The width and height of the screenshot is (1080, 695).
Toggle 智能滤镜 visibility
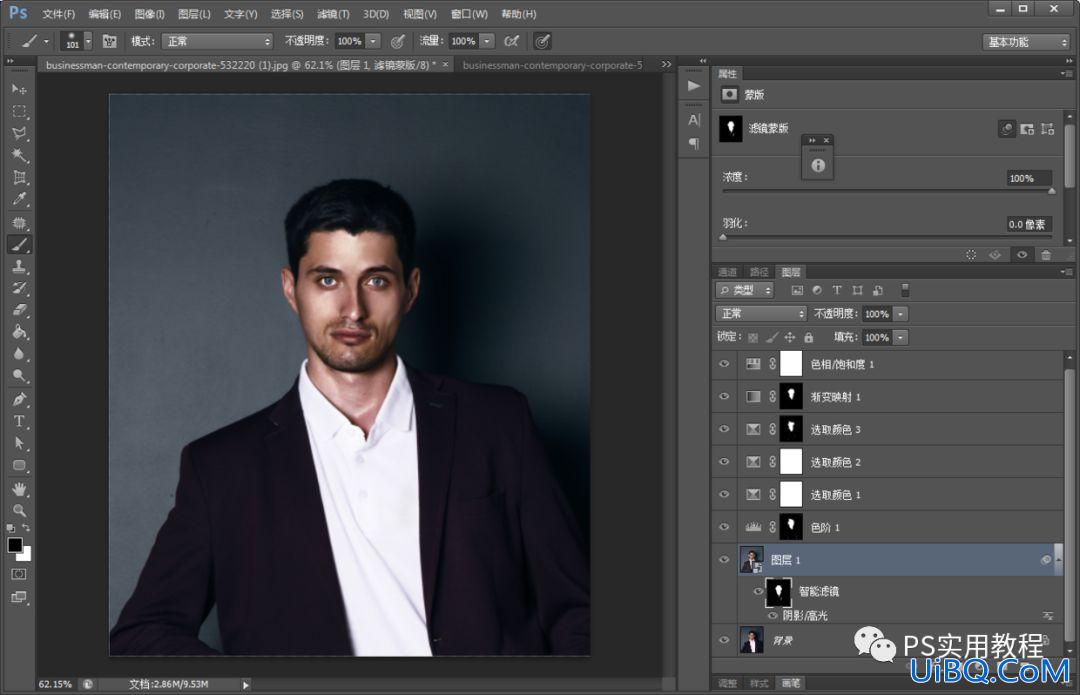click(758, 591)
